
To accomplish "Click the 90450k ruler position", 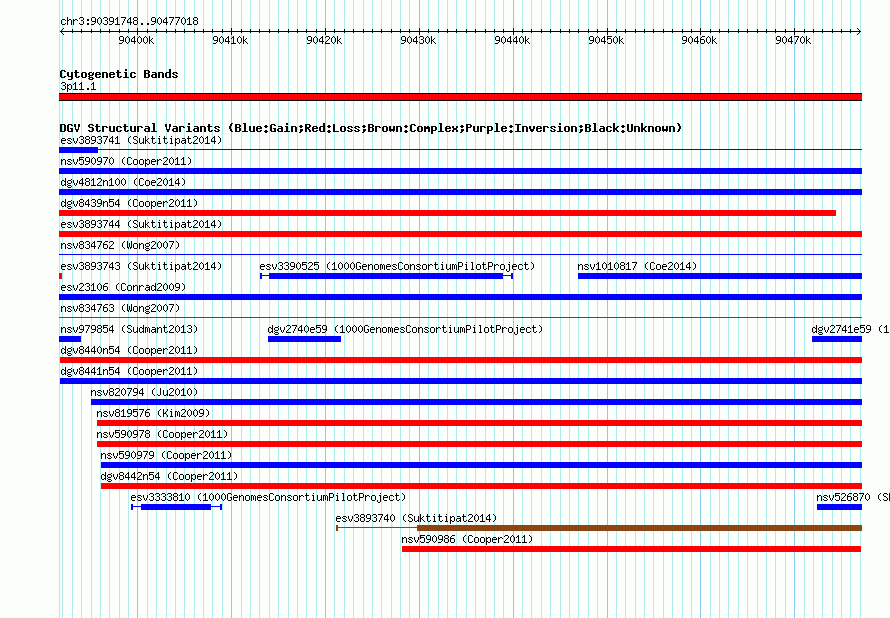I will coord(606,40).
